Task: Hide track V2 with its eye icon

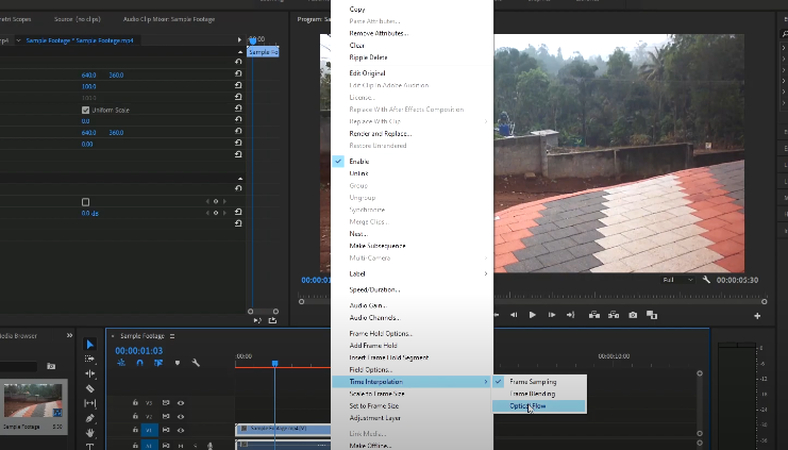Action: pyautogui.click(x=180, y=416)
